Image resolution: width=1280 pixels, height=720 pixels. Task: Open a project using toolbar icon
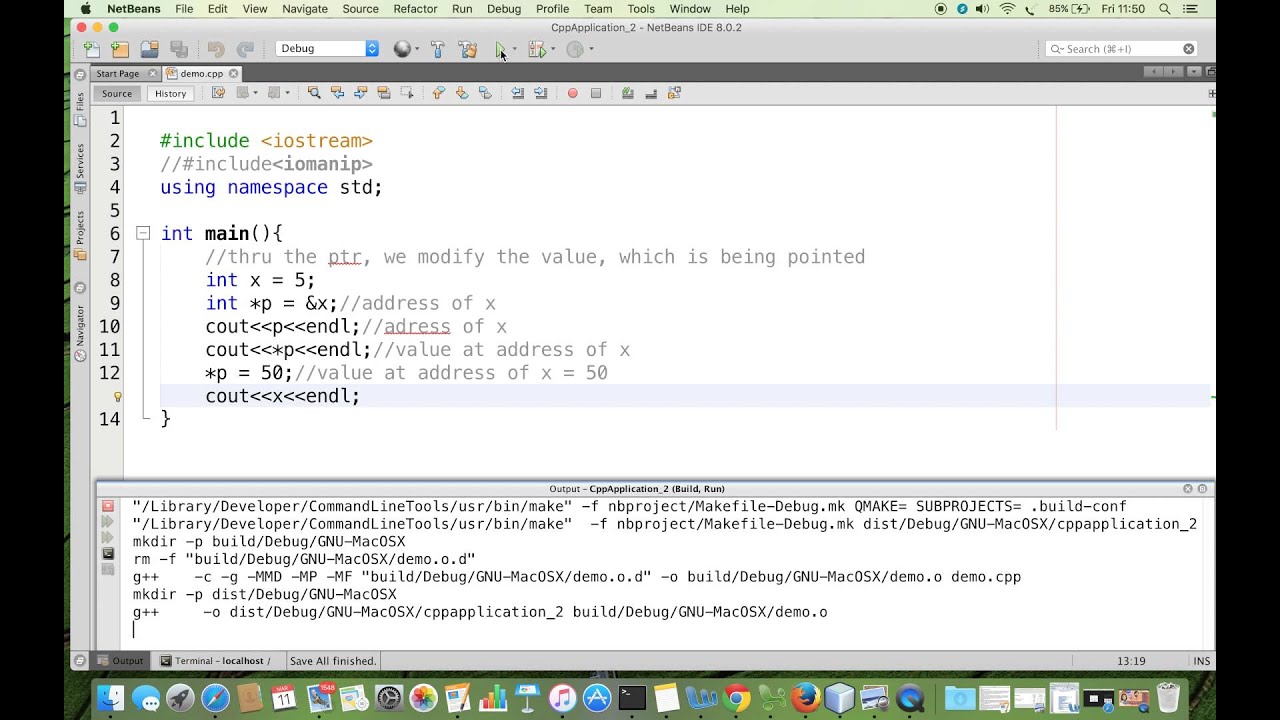click(x=150, y=49)
